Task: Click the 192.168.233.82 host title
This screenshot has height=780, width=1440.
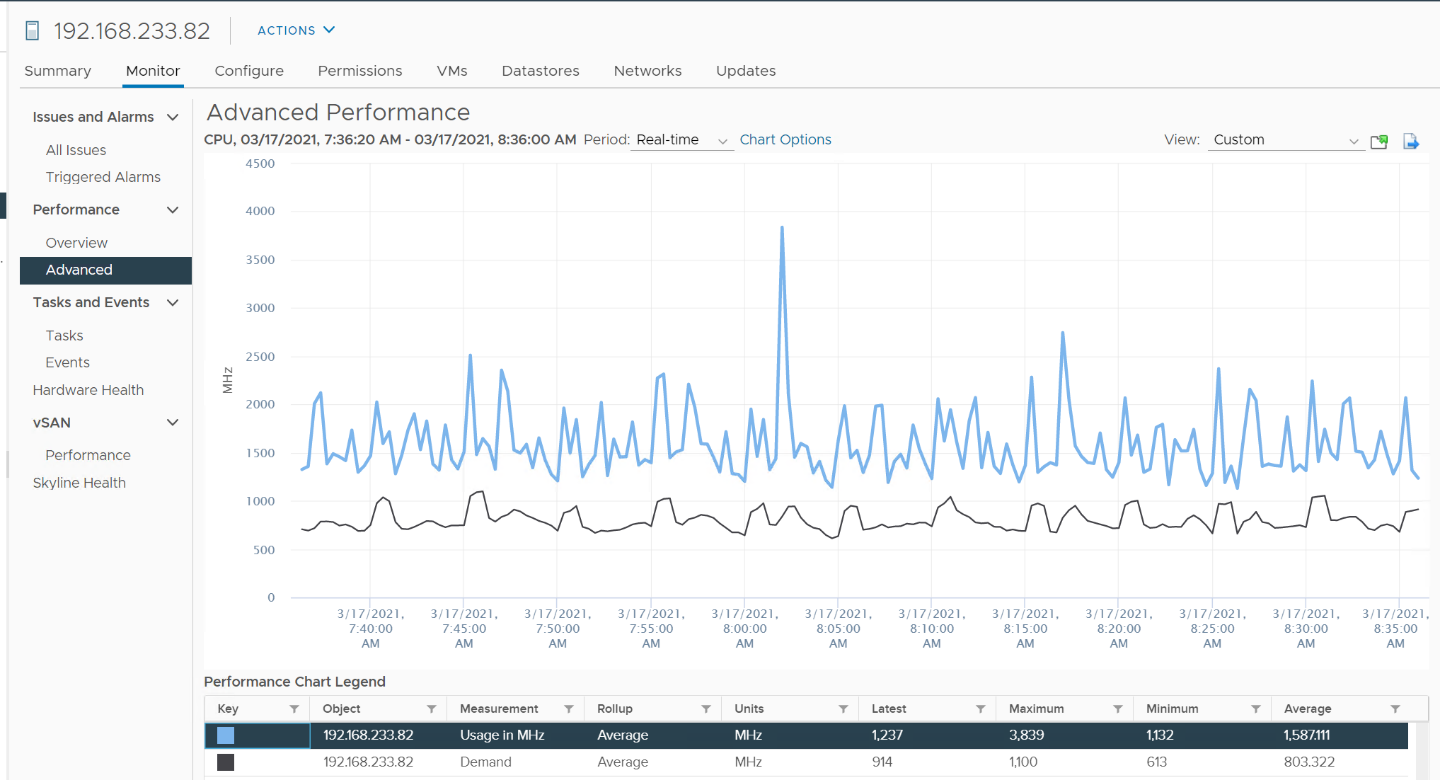Action: [x=132, y=31]
